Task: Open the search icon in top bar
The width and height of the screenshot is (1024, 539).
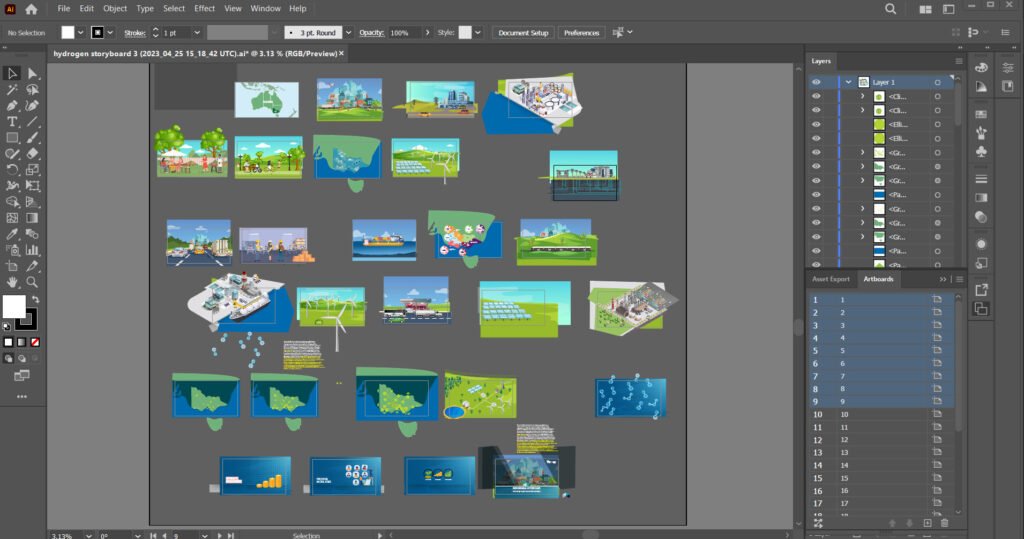Action: tap(890, 9)
